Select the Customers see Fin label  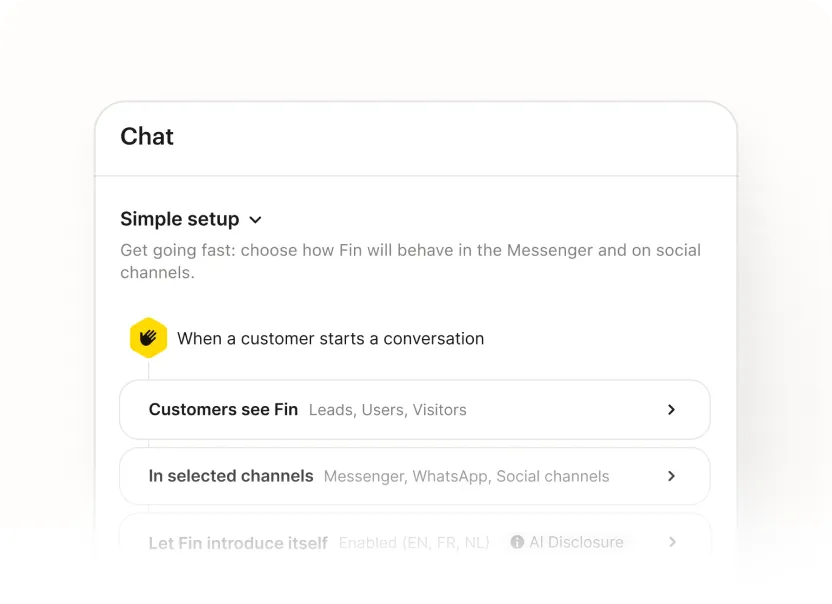click(223, 410)
